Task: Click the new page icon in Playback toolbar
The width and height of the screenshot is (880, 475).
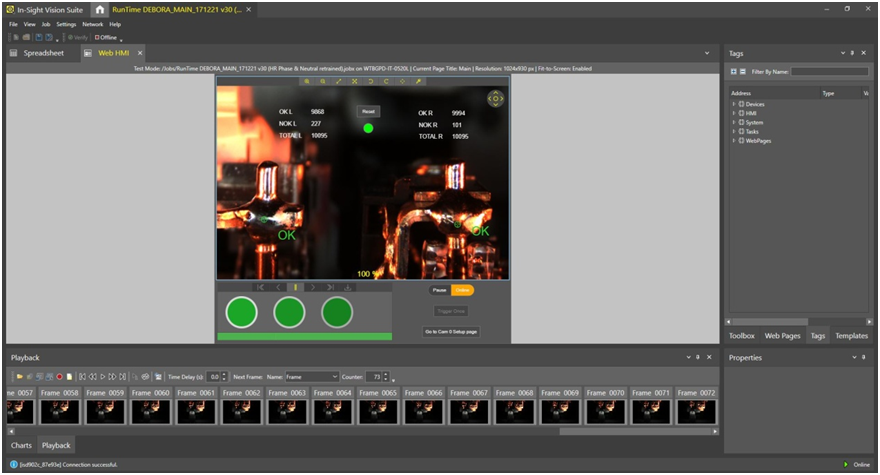Action: coord(70,377)
